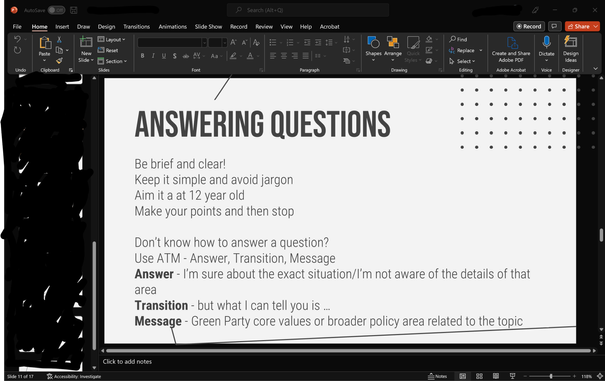
Task: Toggle the Notes pane in status bar
Action: [437, 376]
